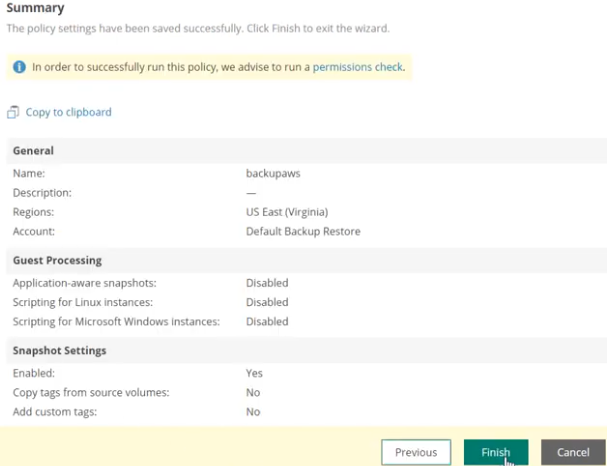Click the Copy tags from source volumes label
The image size is (607, 466).
pyautogui.click(x=91, y=392)
